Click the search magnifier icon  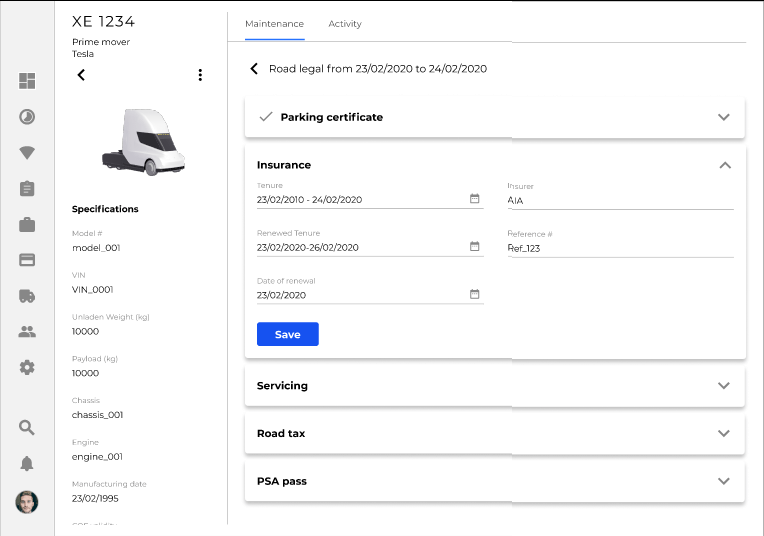(x=27, y=428)
